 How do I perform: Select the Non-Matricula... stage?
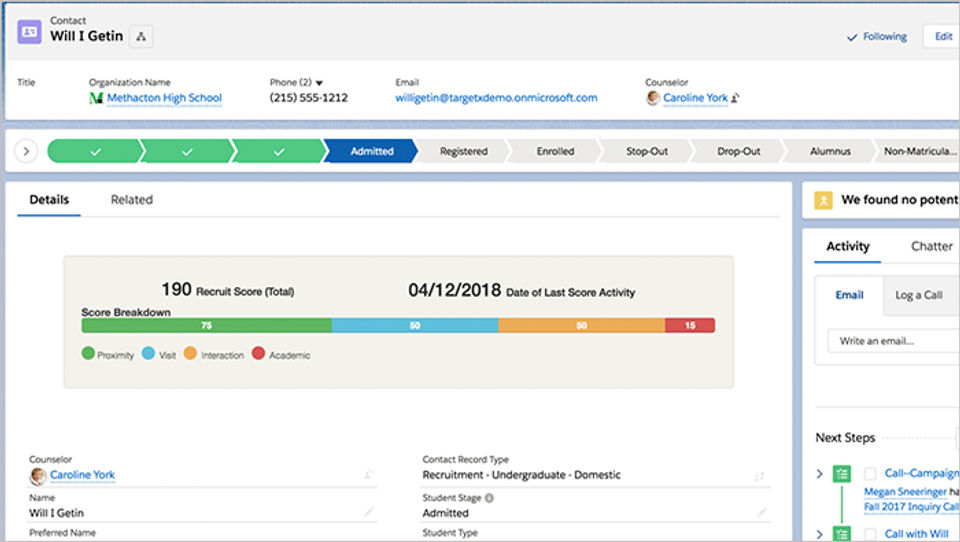(x=918, y=151)
